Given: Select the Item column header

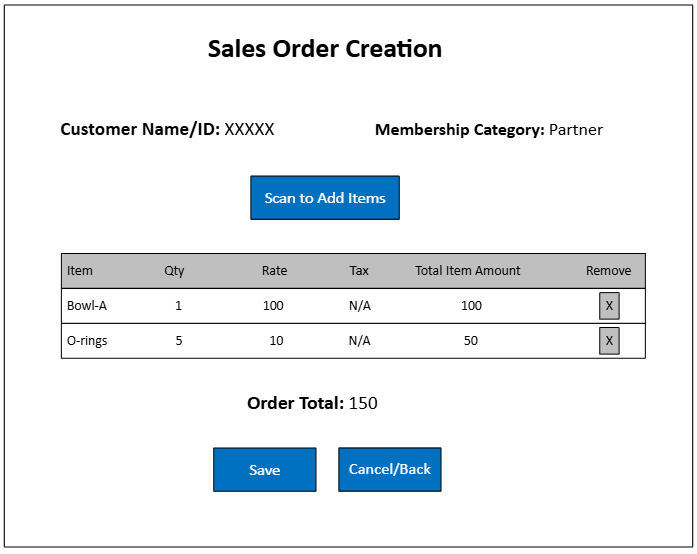Looking at the screenshot, I should (x=80, y=271).
